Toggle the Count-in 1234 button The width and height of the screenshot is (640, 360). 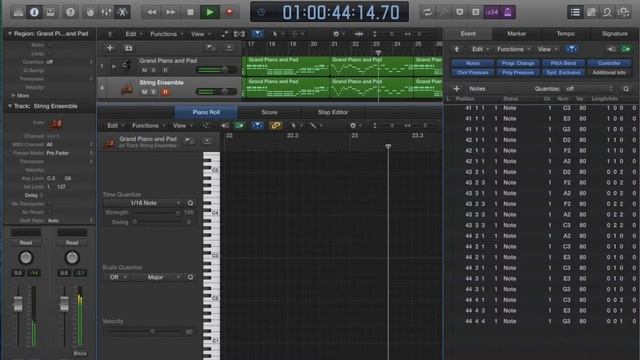click(491, 12)
